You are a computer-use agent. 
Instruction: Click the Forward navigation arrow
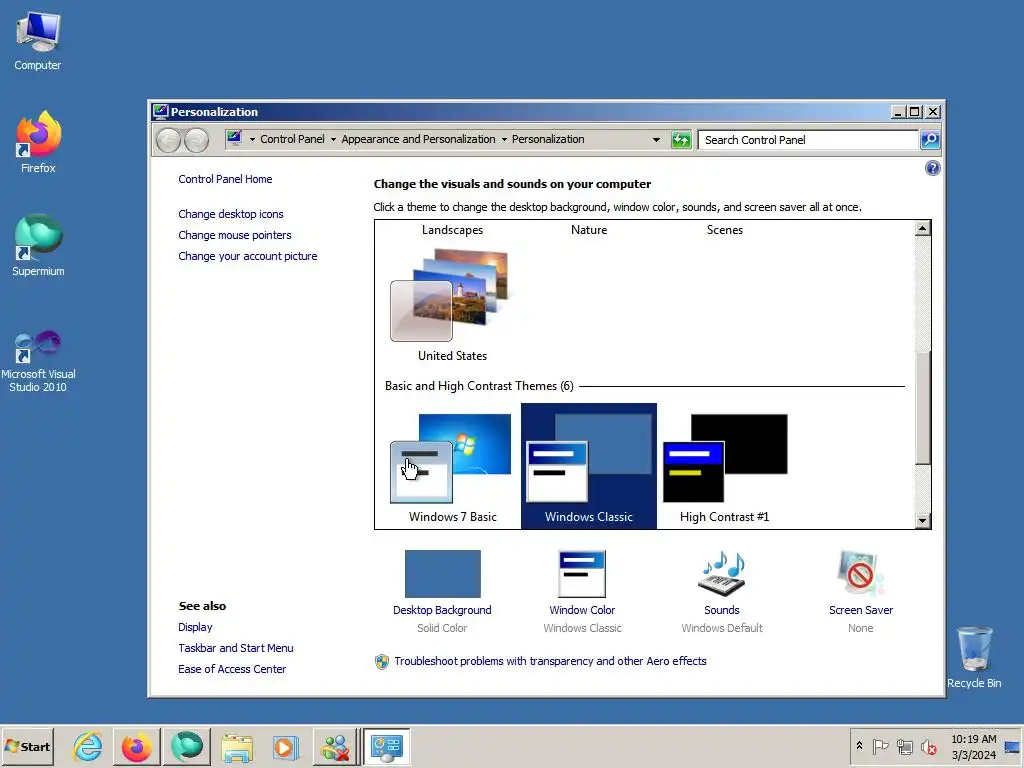click(196, 140)
